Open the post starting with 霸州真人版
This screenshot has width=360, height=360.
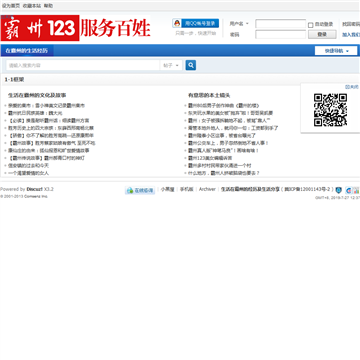(x=223, y=150)
